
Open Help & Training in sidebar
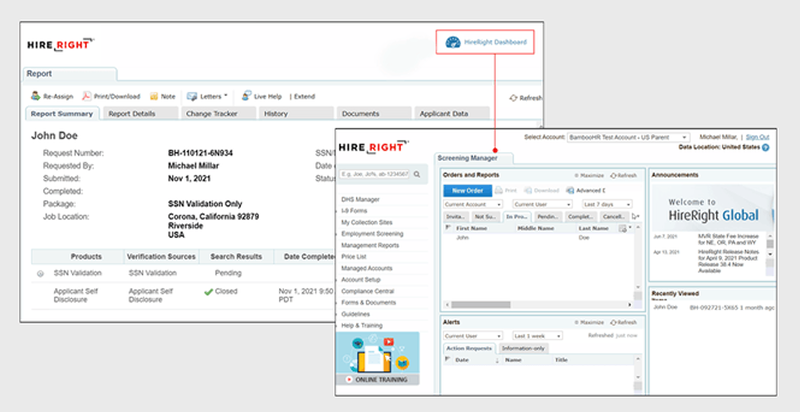[362, 325]
